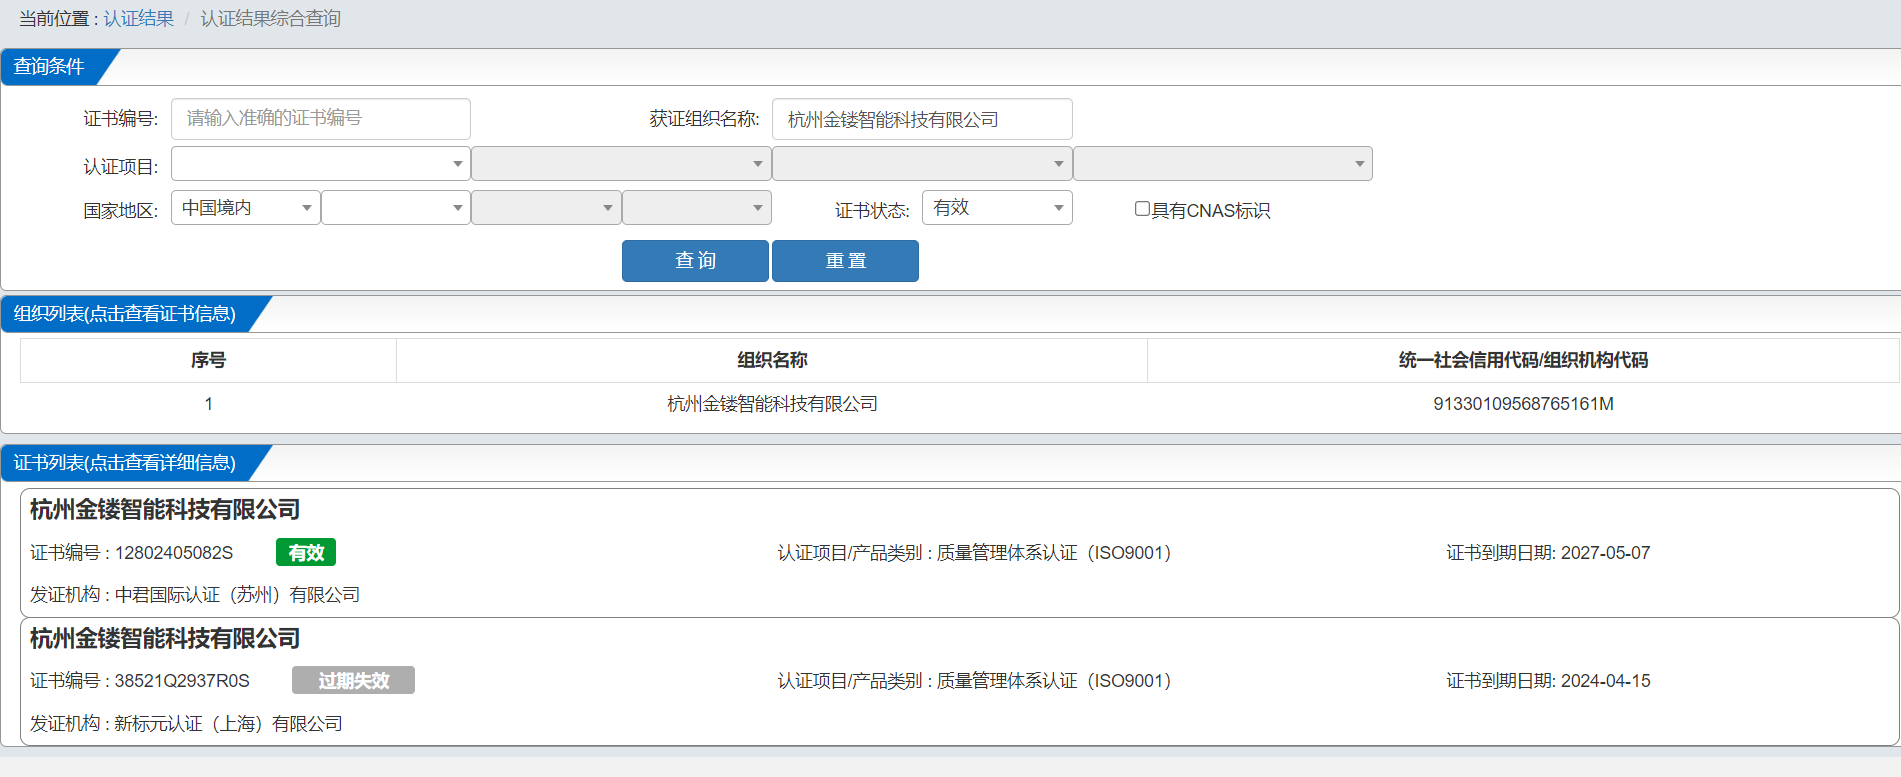The width and height of the screenshot is (1901, 777).
Task: Open the third 认证项目 dropdown
Action: (922, 164)
